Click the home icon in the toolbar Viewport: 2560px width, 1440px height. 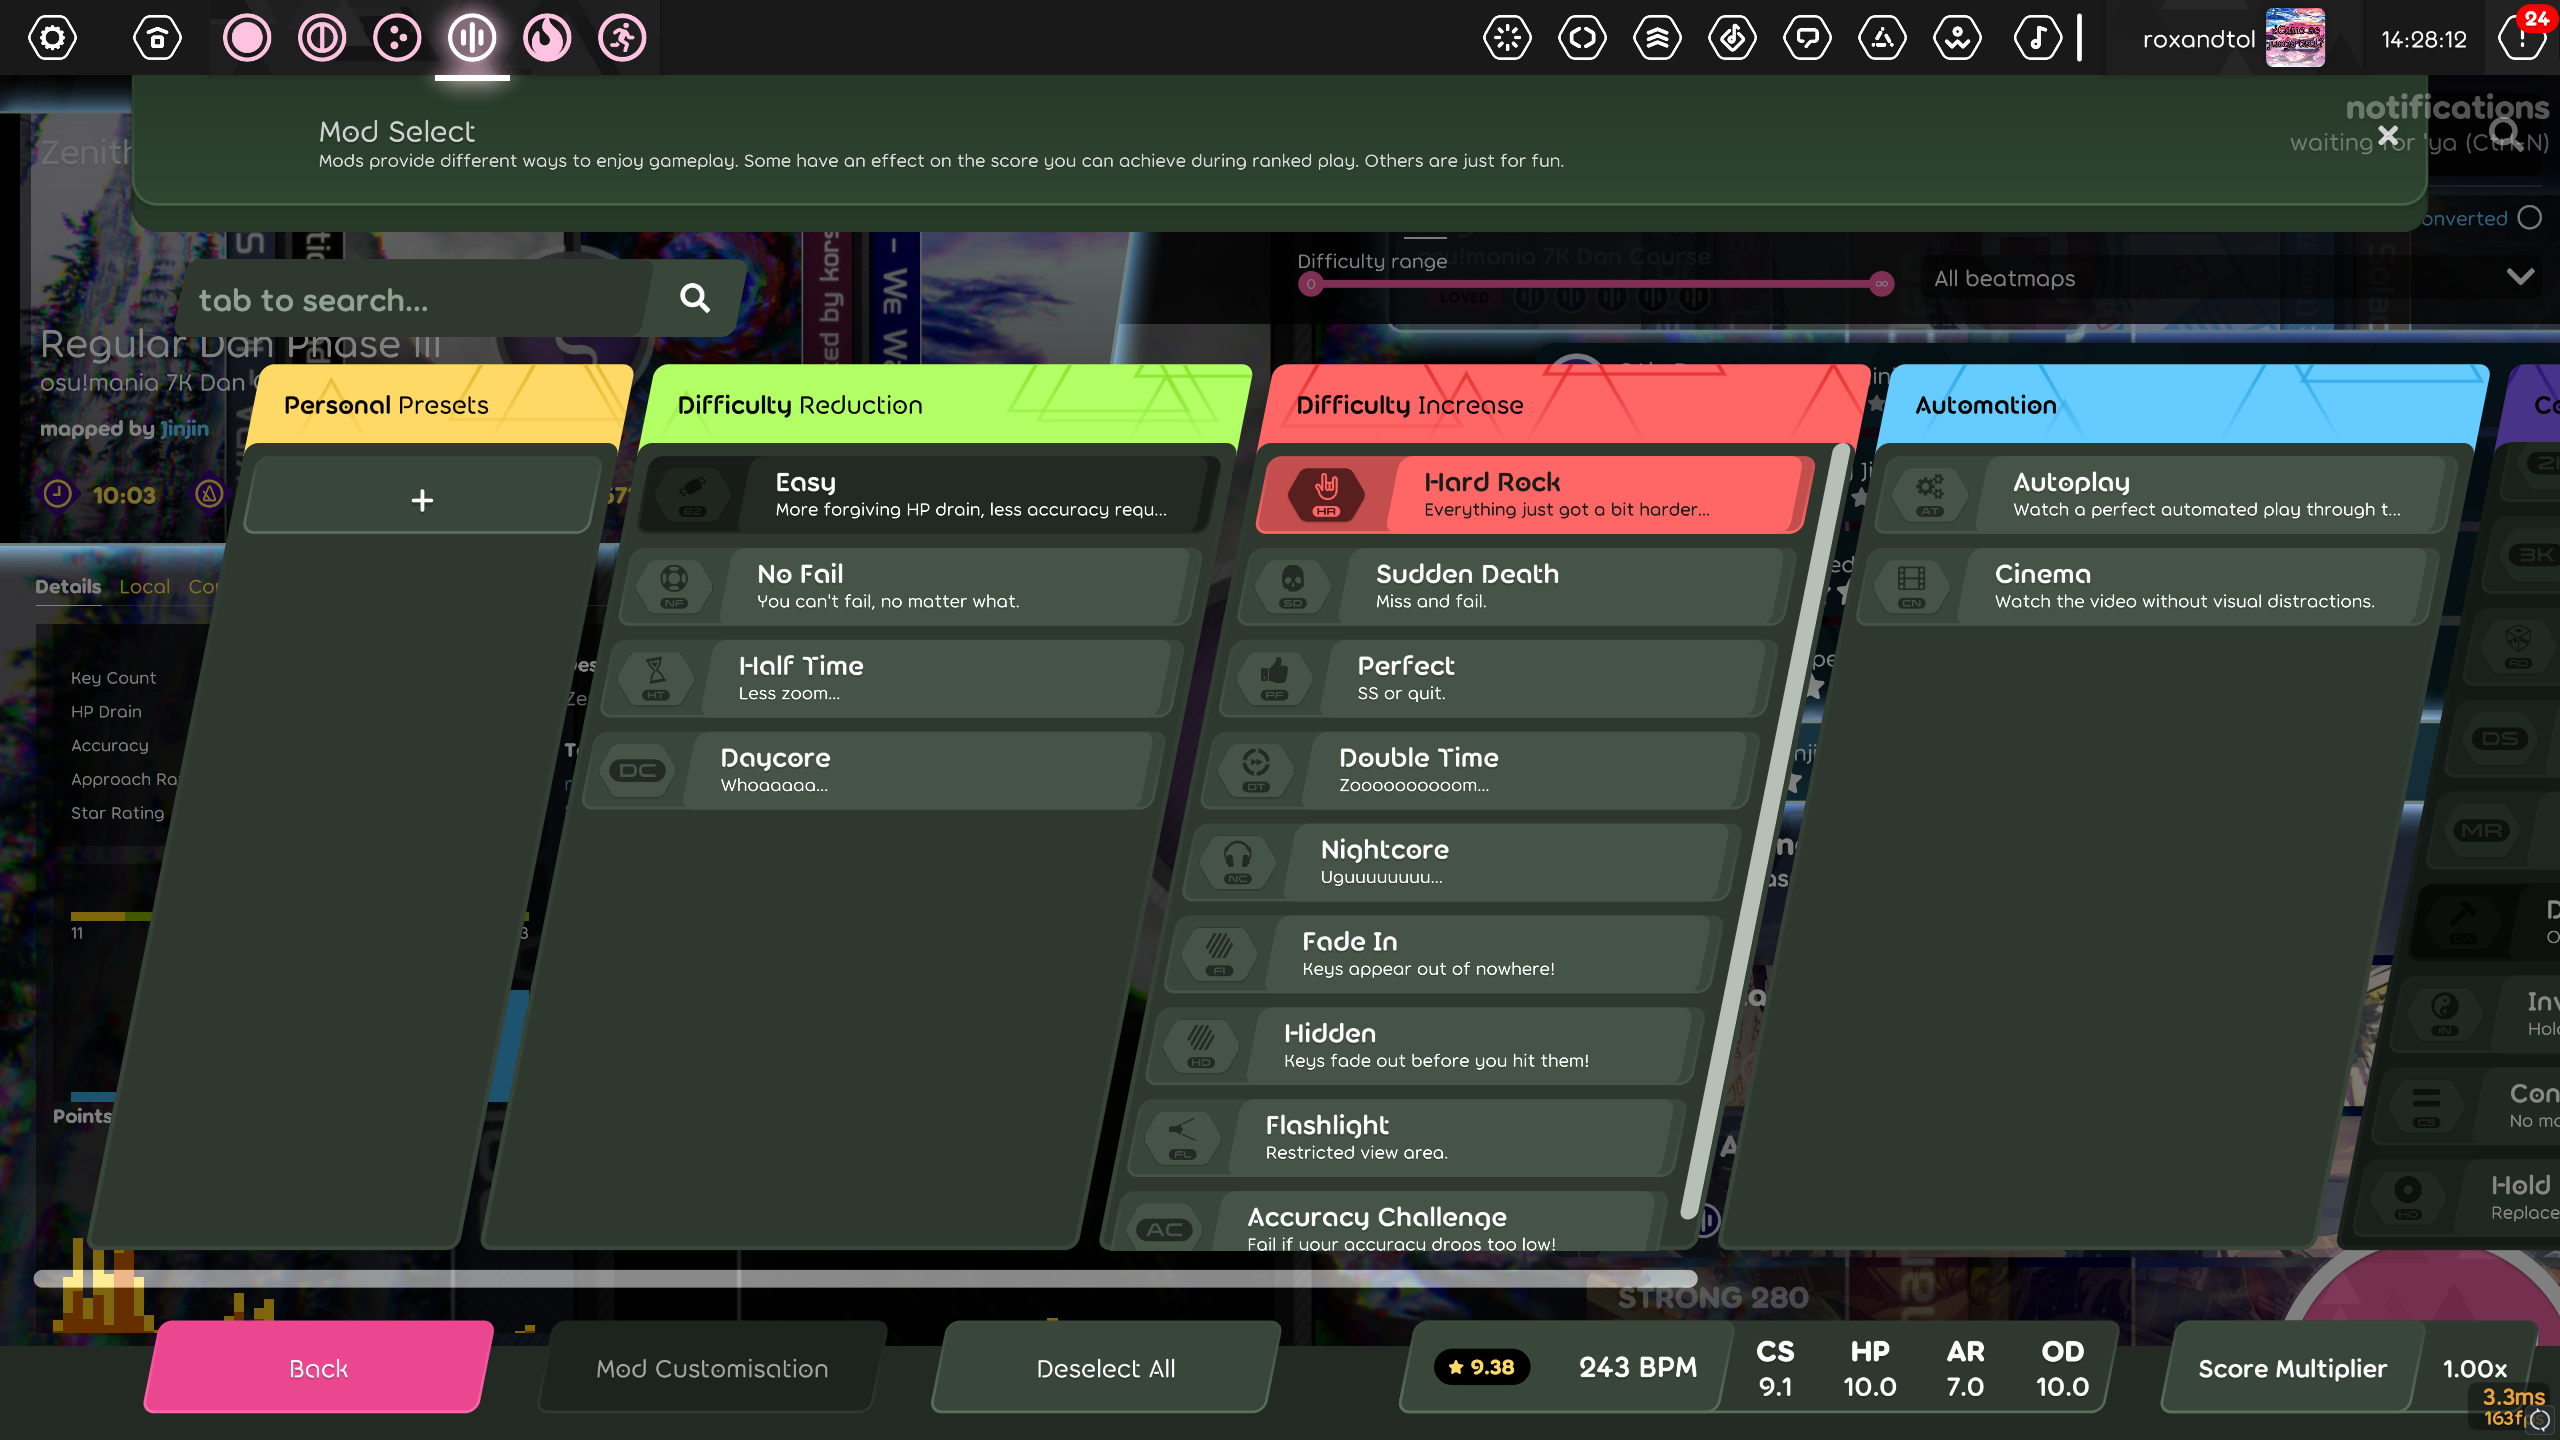pos(156,37)
